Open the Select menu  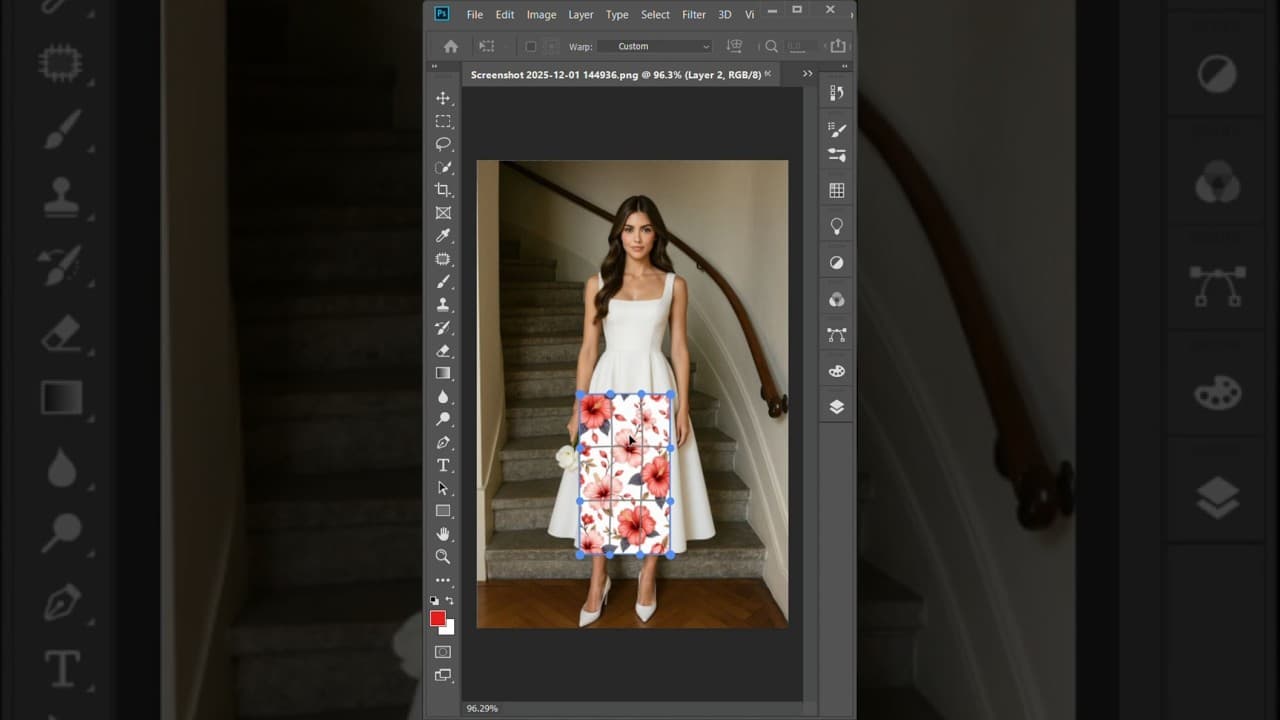pos(655,15)
